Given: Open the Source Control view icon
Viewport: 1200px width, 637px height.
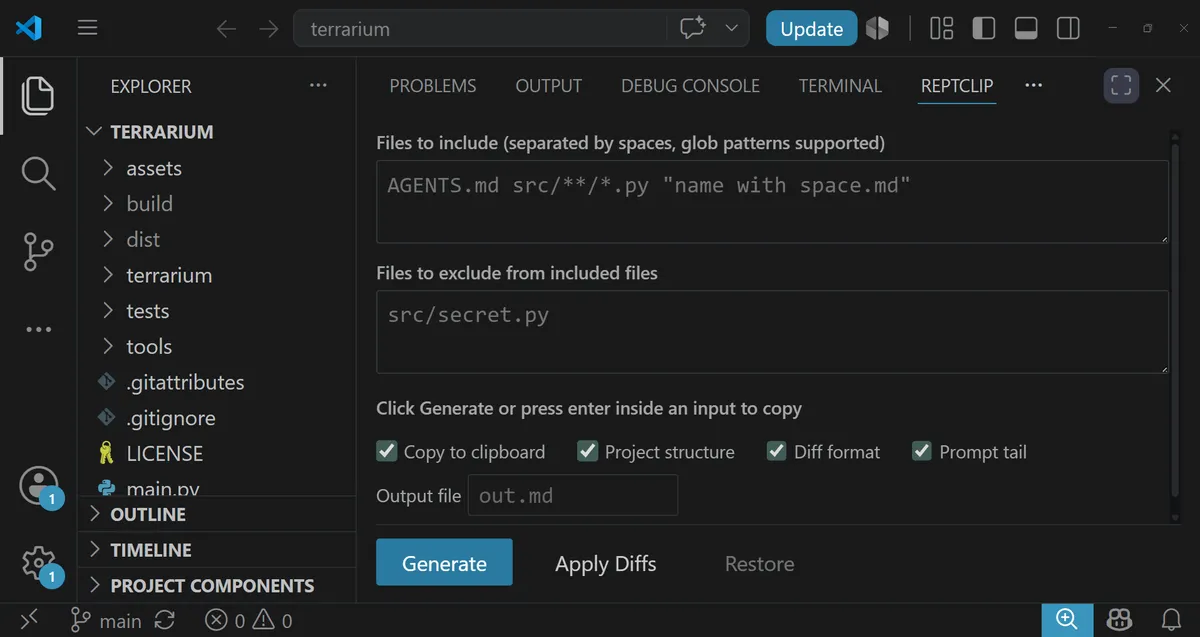Looking at the screenshot, I should (38, 251).
